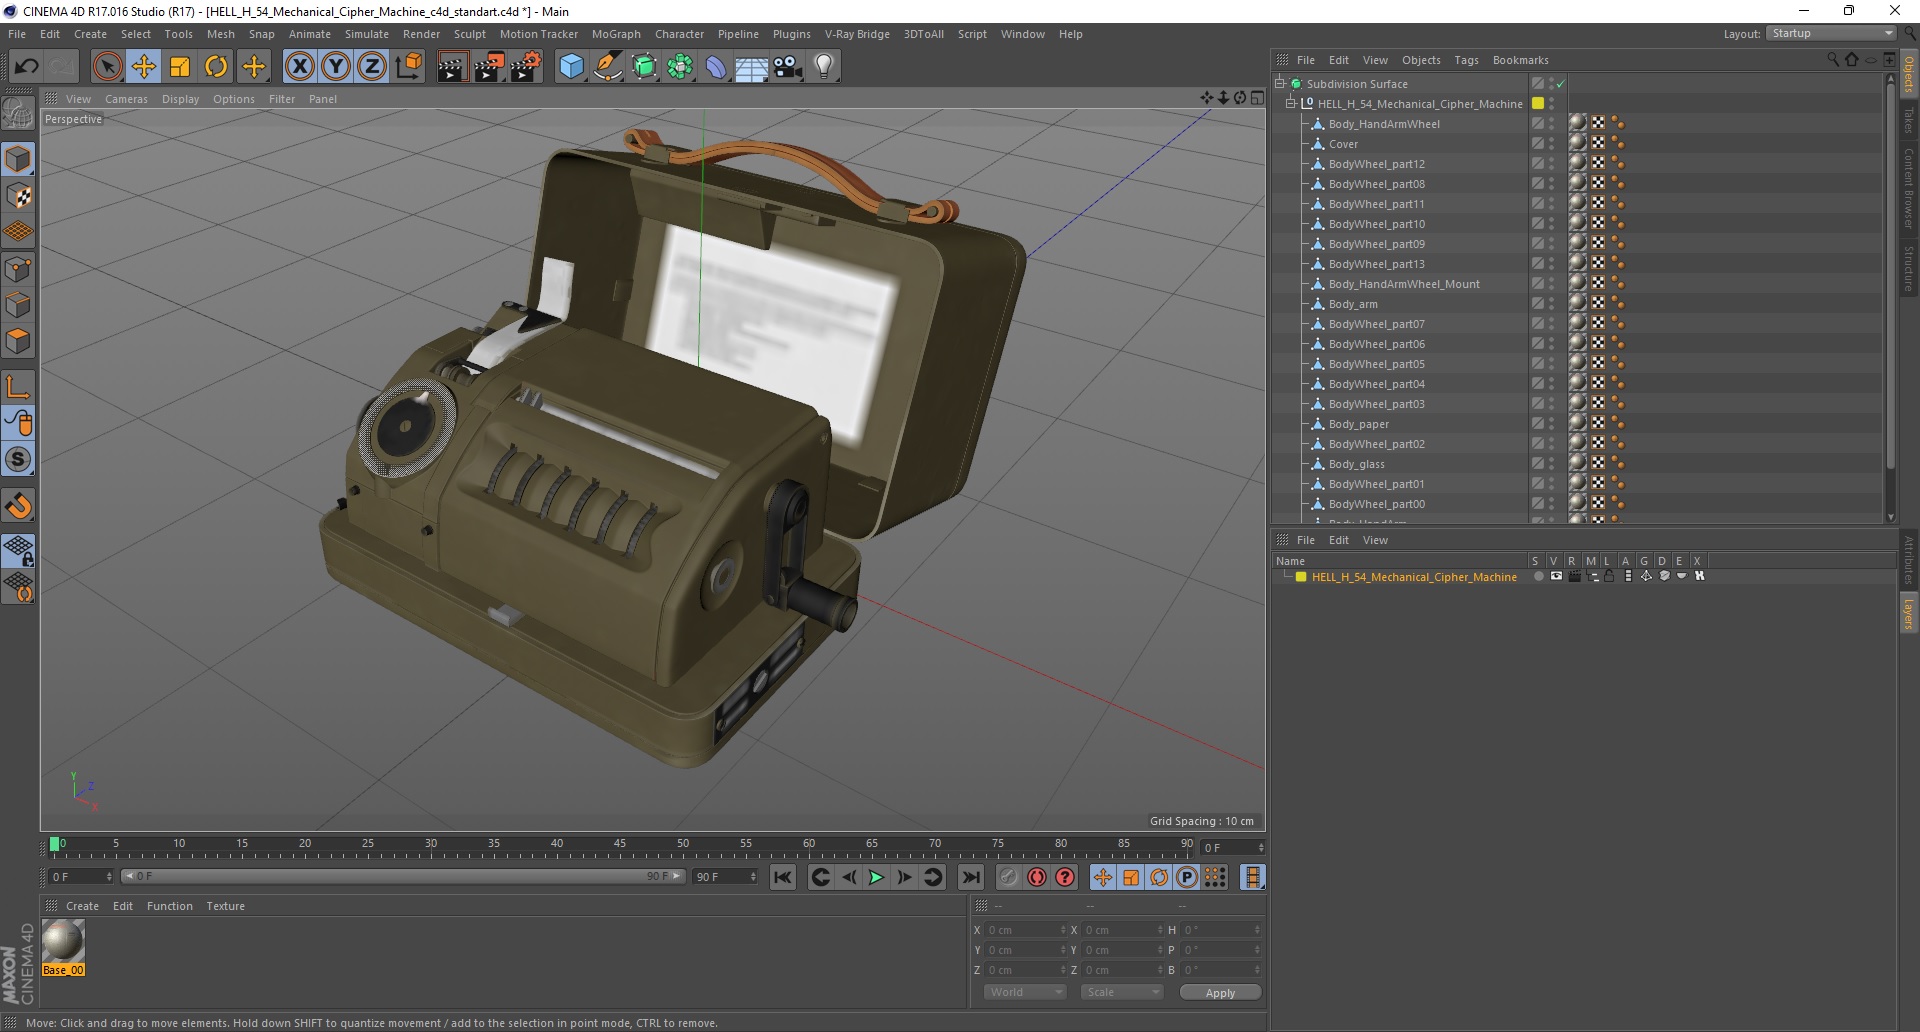Open Scale size mode dropdown
Screen dimensions: 1920x1032
point(1122,992)
